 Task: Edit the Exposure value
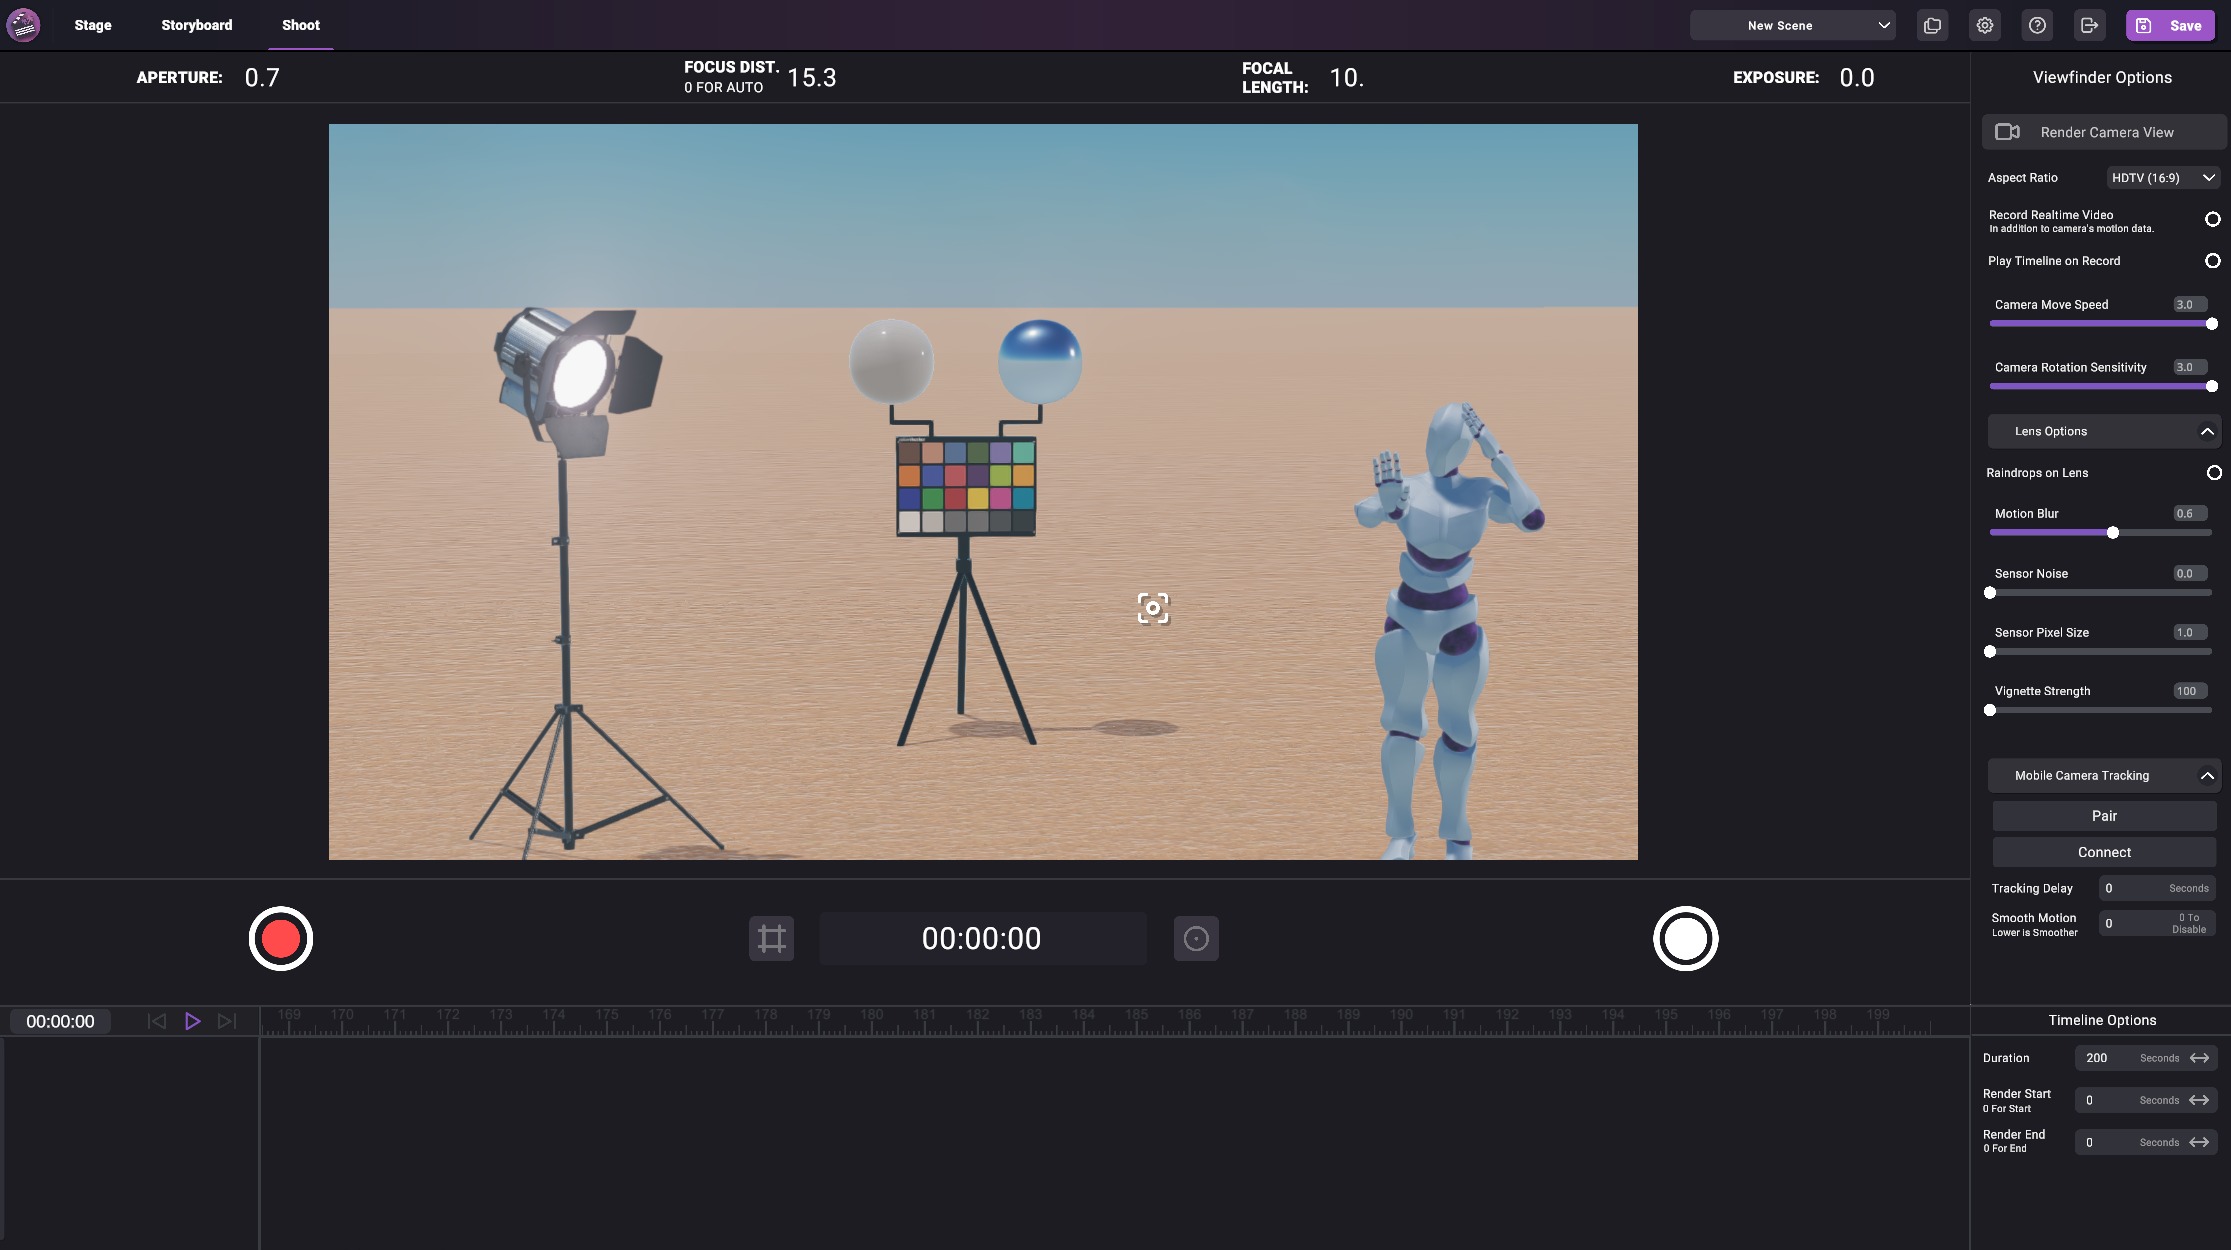pos(1857,78)
